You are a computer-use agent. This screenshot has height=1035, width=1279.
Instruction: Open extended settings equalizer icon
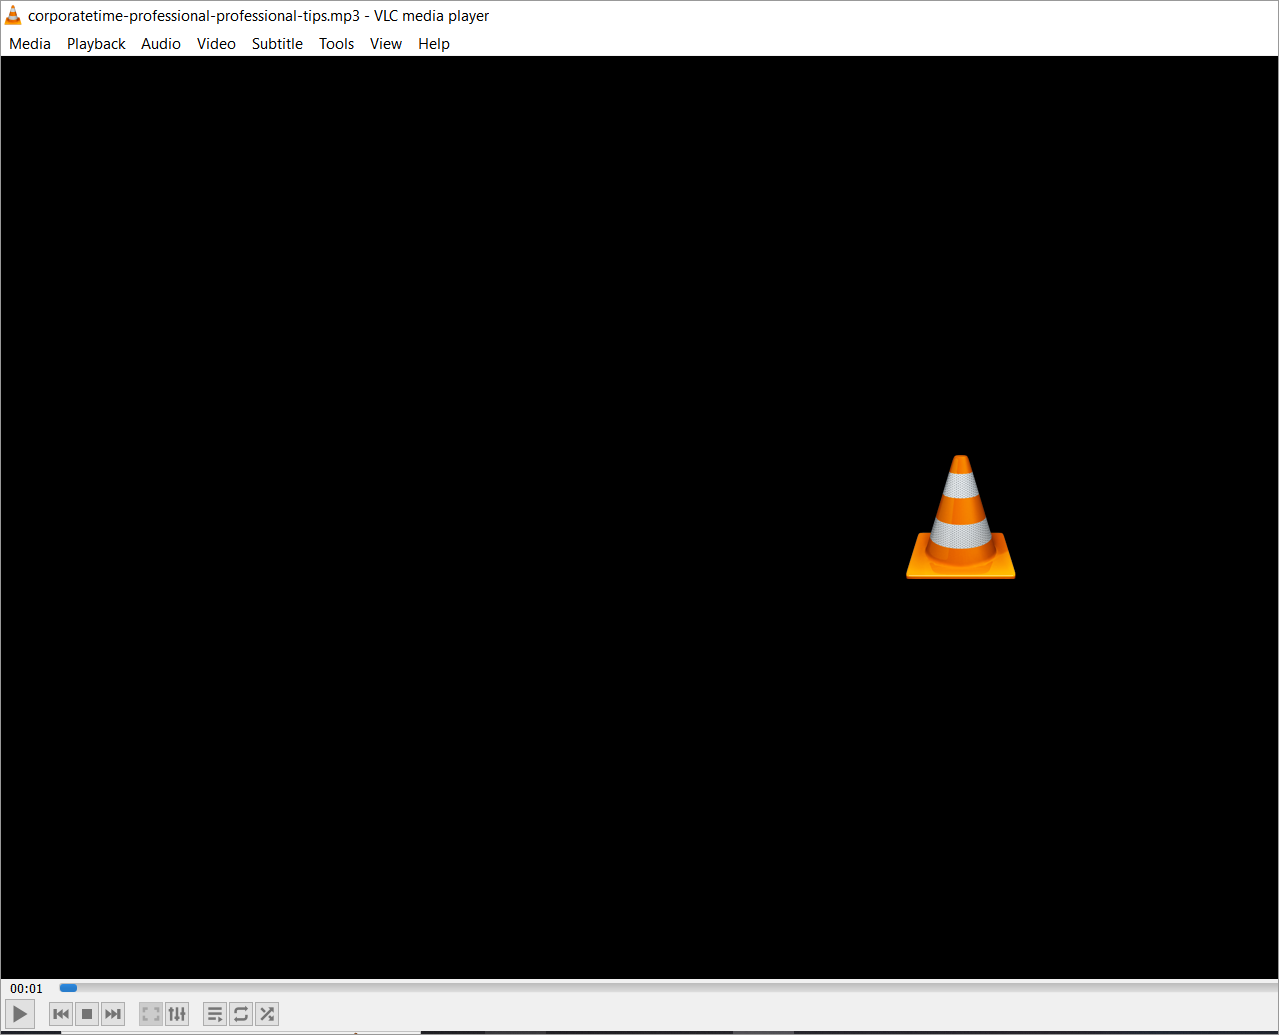pyautogui.click(x=177, y=1014)
